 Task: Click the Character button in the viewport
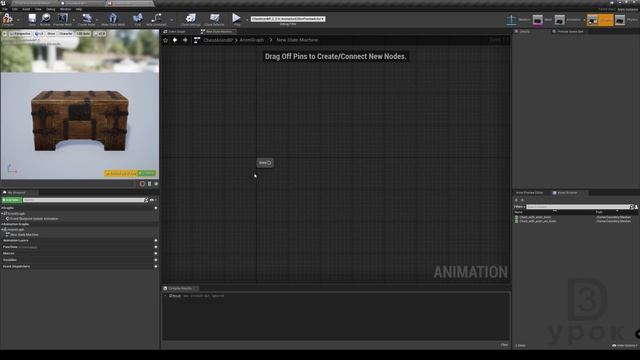point(65,34)
